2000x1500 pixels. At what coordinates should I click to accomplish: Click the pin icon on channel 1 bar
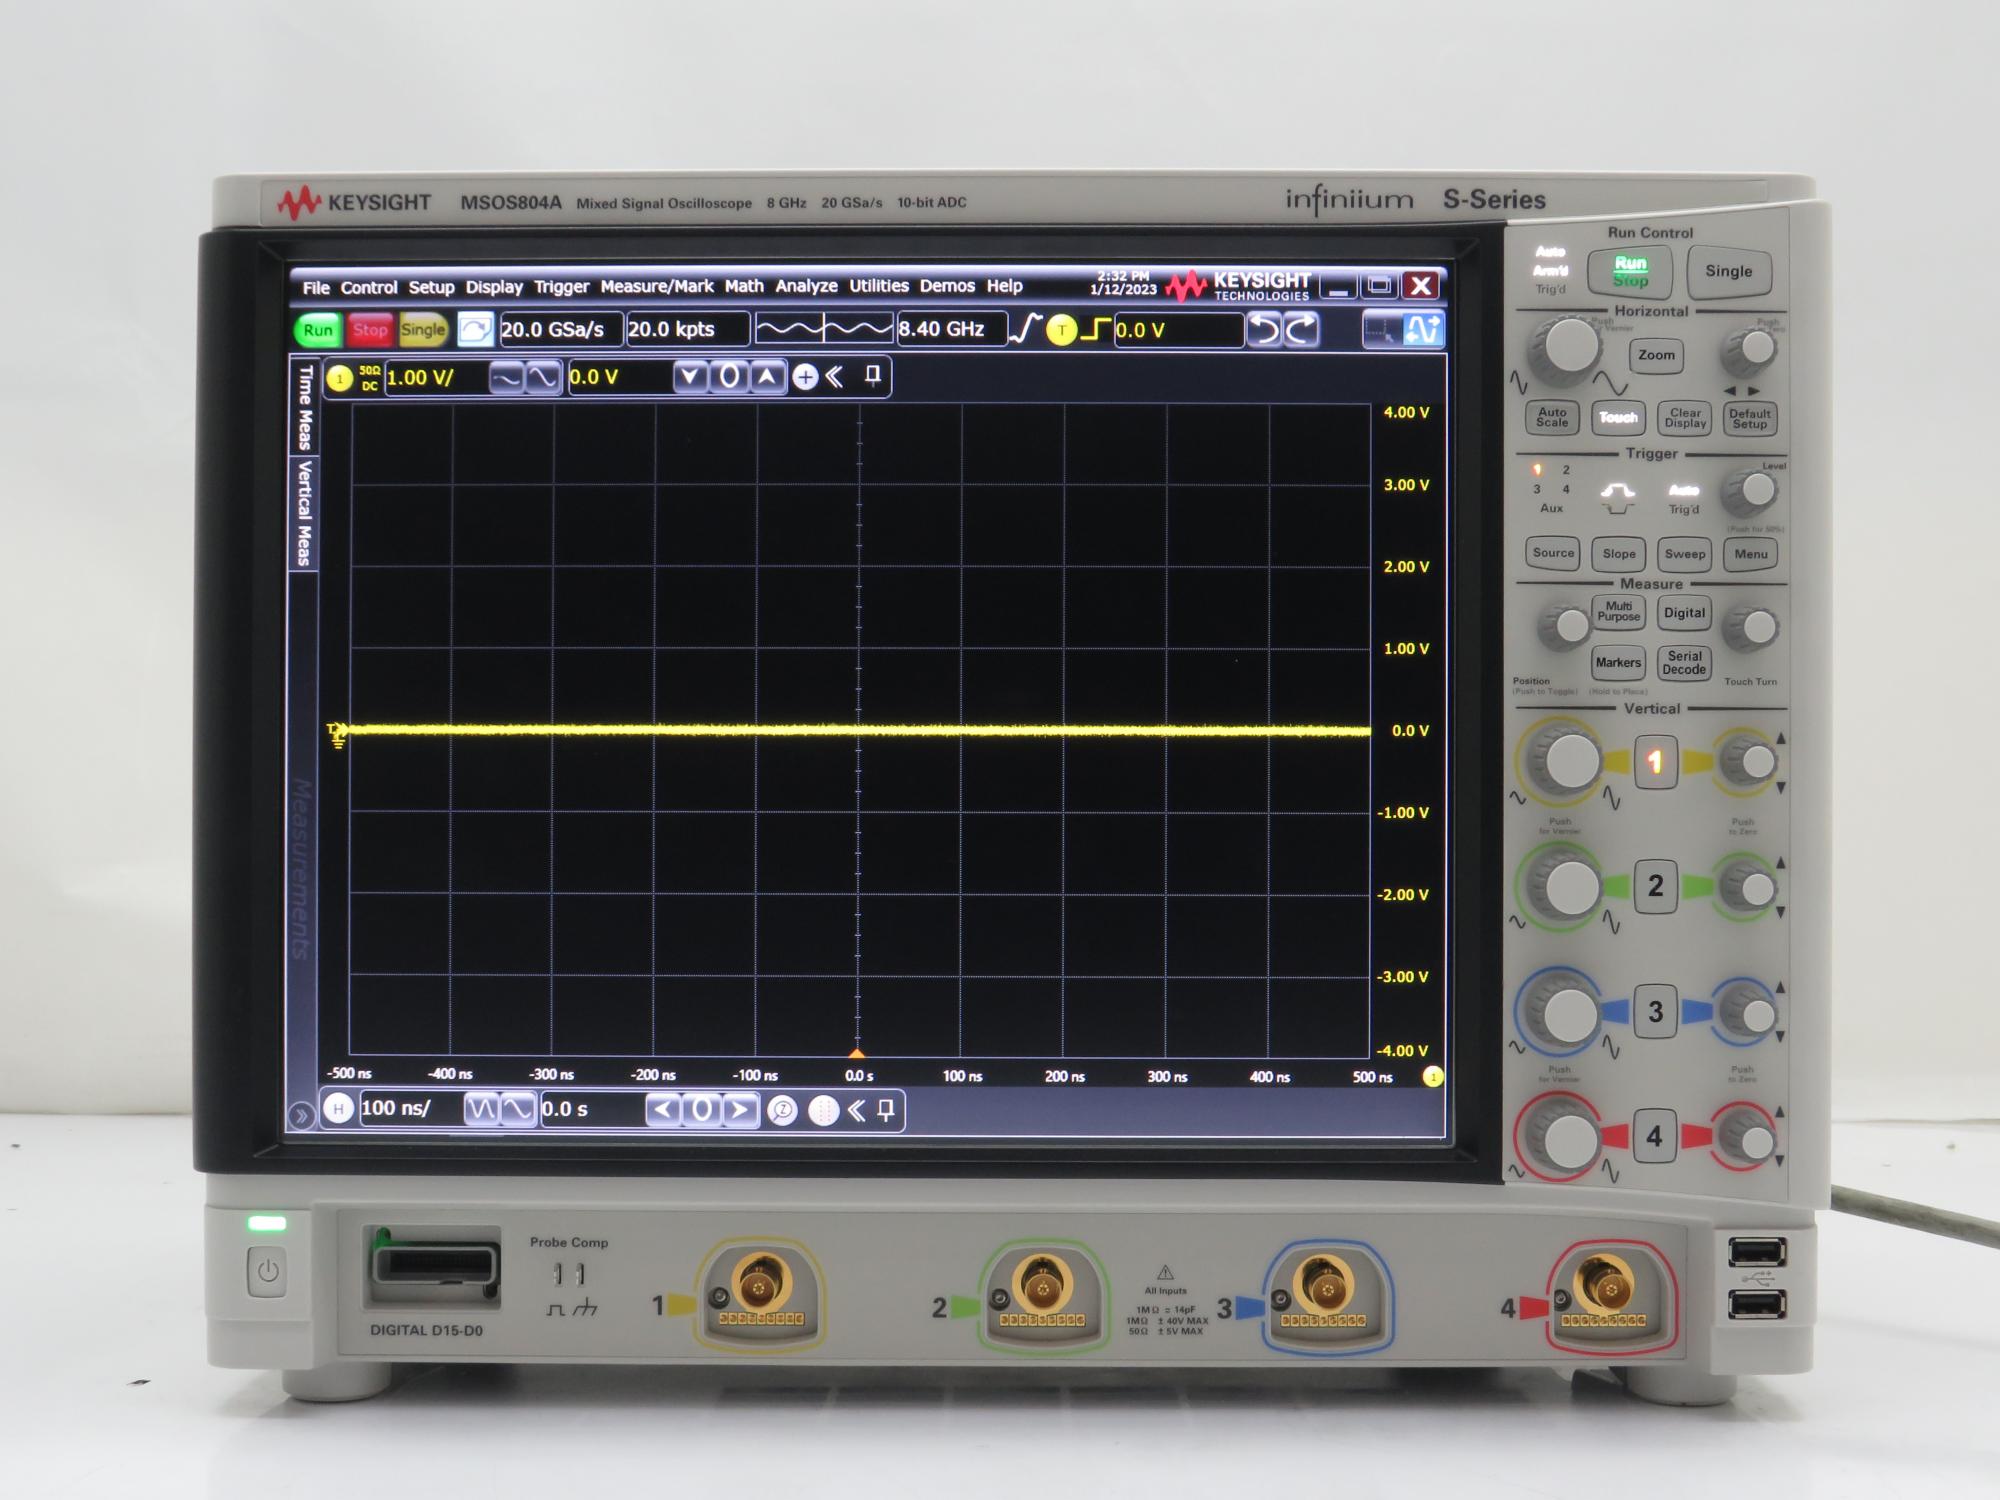click(872, 376)
